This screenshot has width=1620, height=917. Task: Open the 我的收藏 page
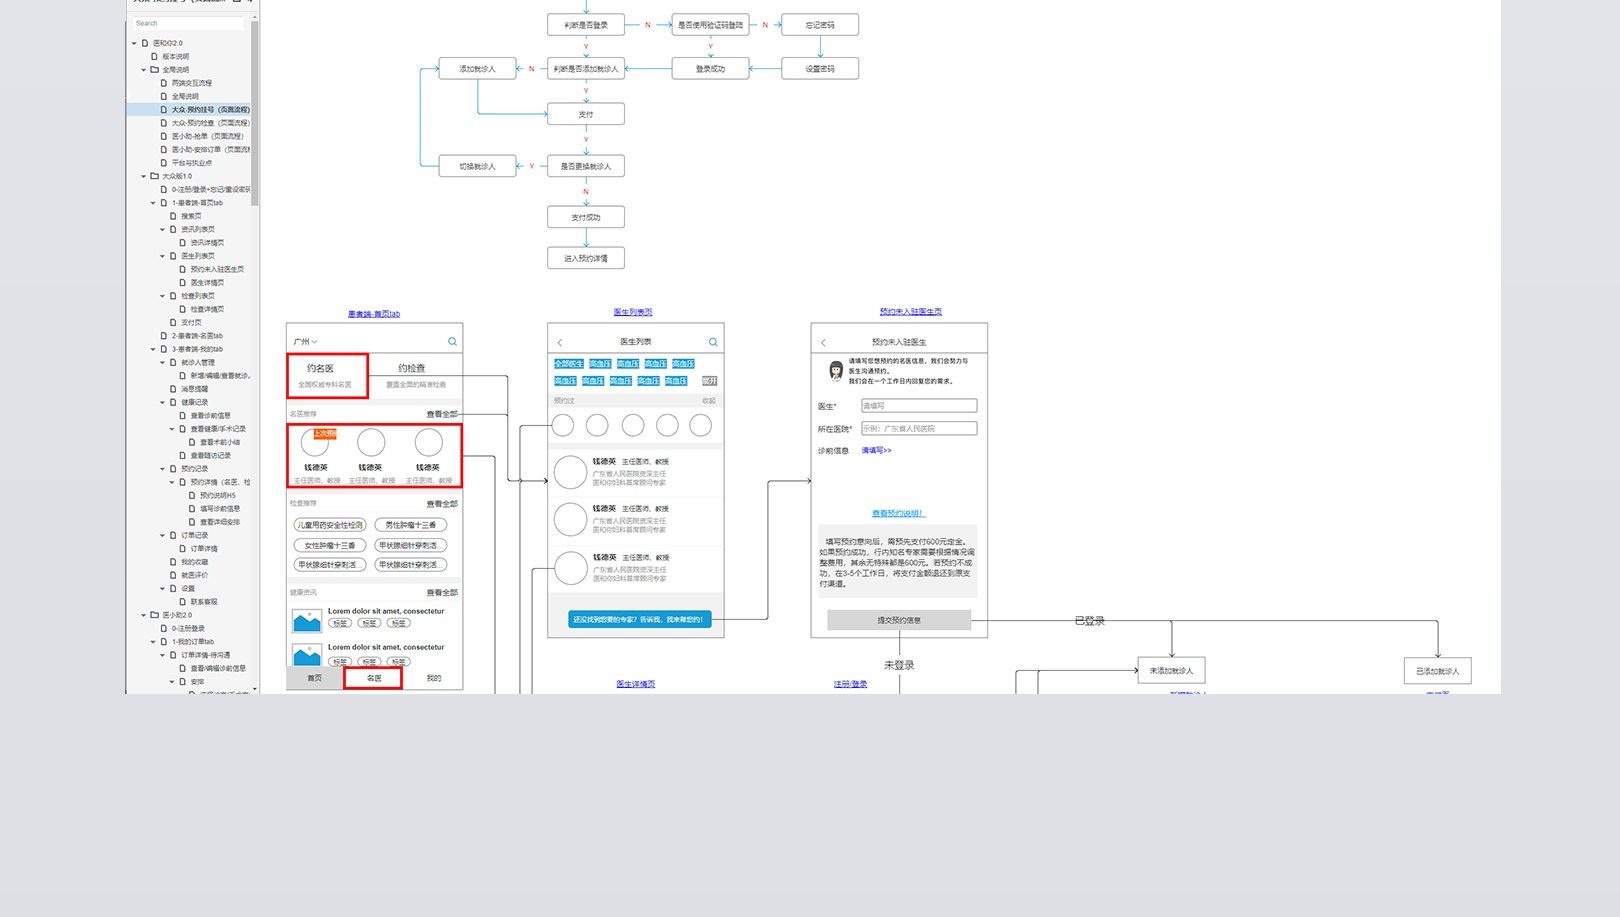tap(194, 562)
